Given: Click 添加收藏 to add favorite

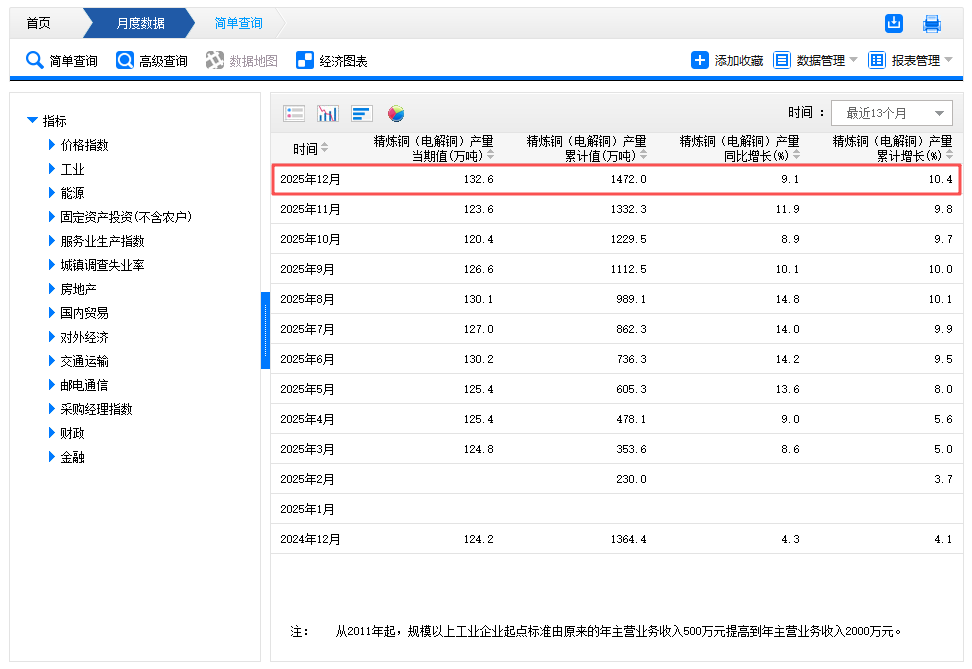Looking at the screenshot, I should (727, 61).
